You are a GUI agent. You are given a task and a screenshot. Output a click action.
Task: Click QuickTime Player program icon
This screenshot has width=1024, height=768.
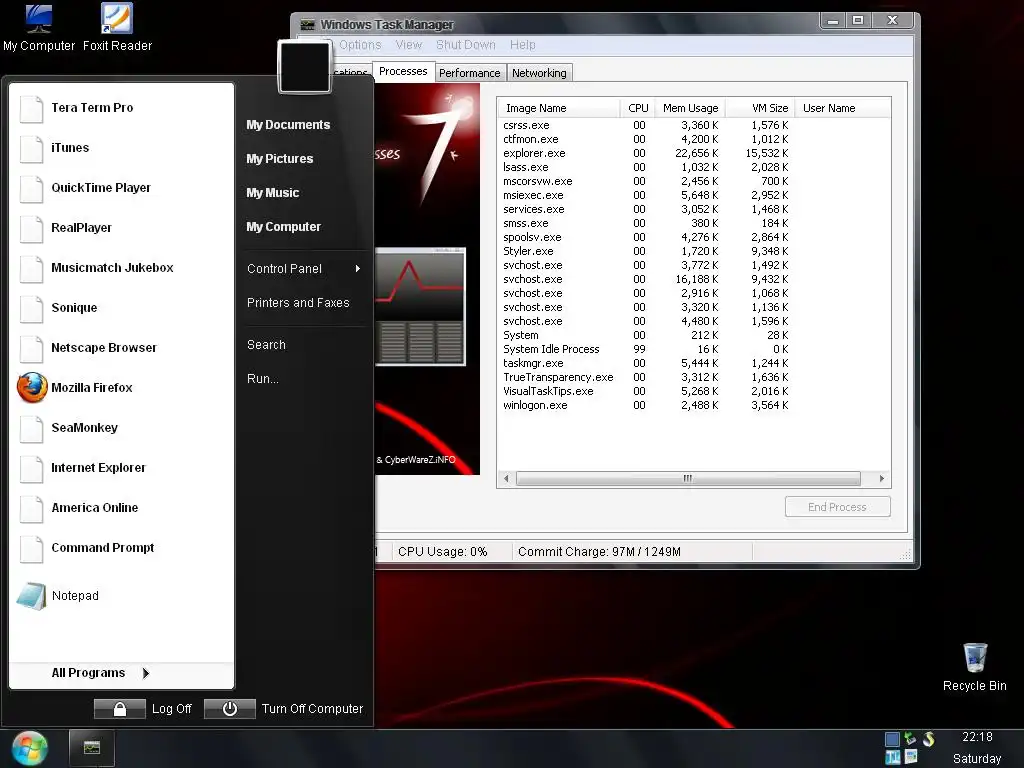tap(31, 188)
